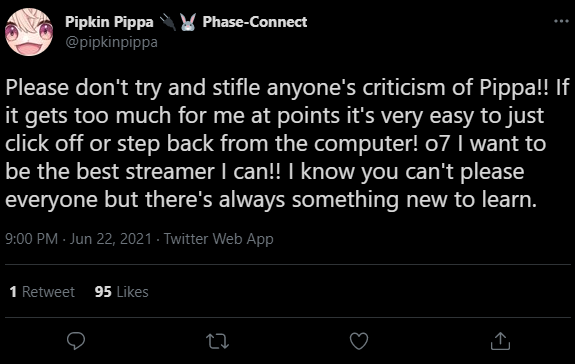View the 1 Retweet list

42,292
